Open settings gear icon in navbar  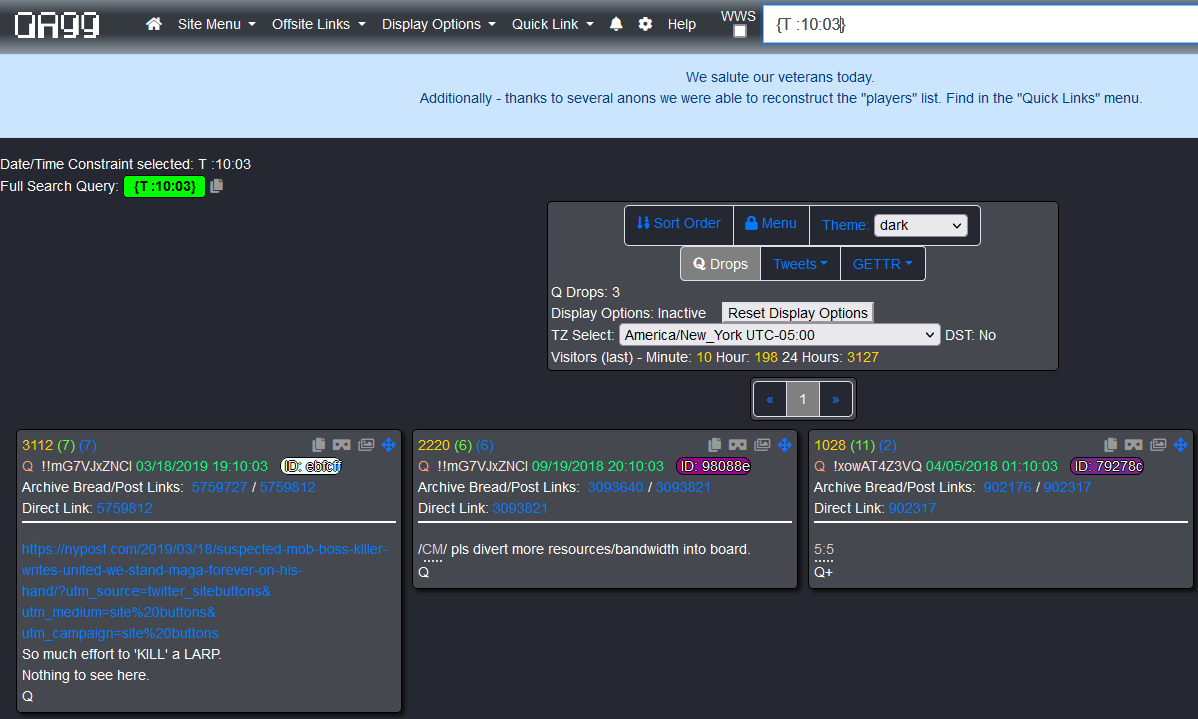click(x=645, y=24)
